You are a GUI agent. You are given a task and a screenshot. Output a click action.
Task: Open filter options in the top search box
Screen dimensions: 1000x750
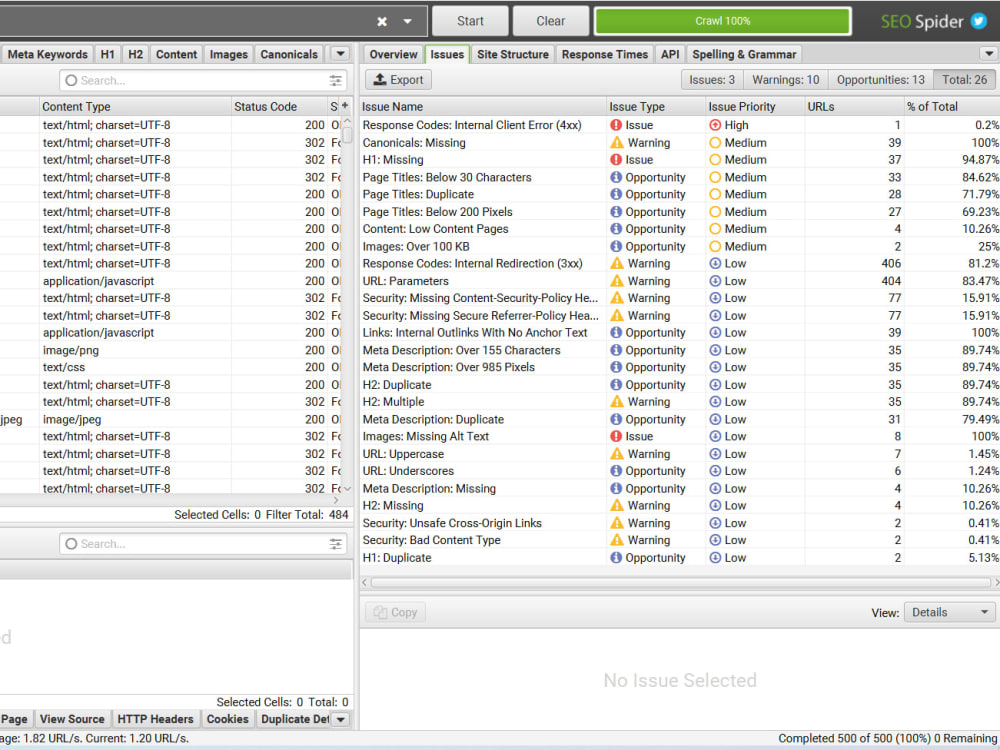tap(335, 80)
